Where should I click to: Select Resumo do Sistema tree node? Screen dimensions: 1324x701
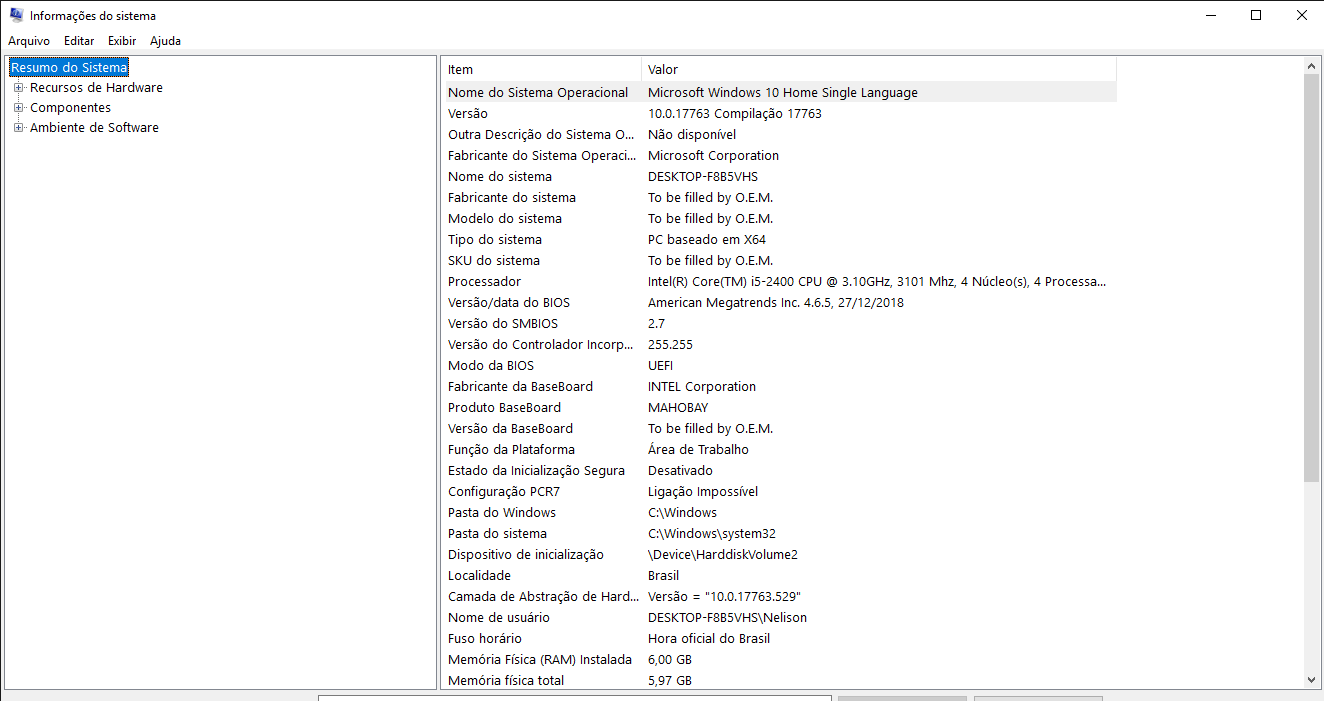point(69,68)
